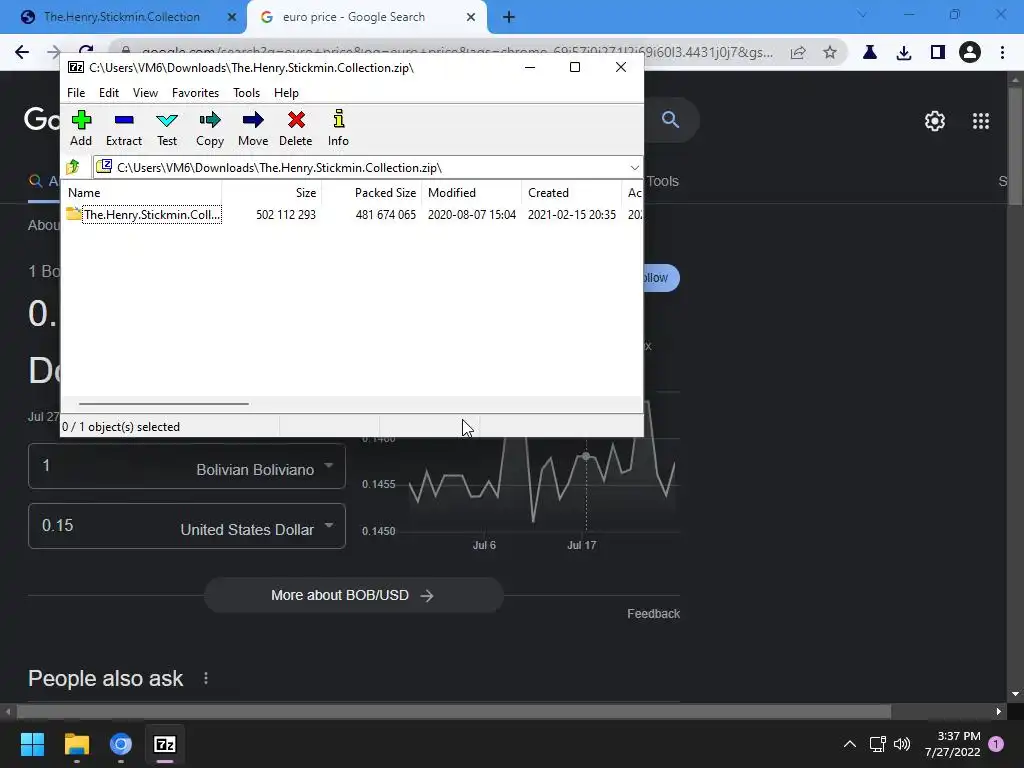Switch to euro price Google Search tab
The width and height of the screenshot is (1024, 768).
(354, 17)
